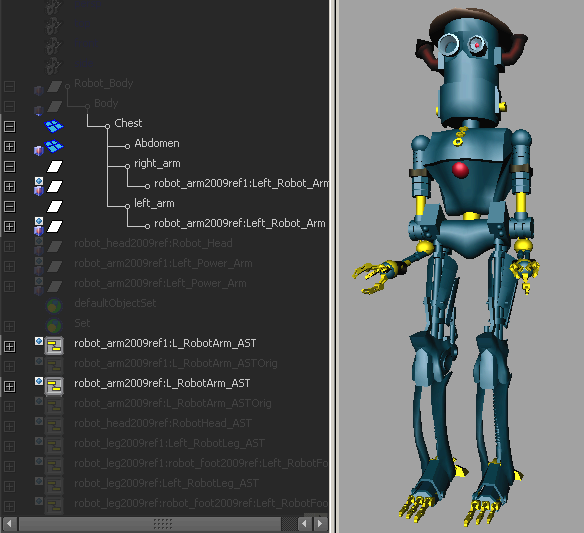Expand robot_arm2009ref:L_RobotArm_AST container
This screenshot has height=533, width=584.
click(9, 387)
